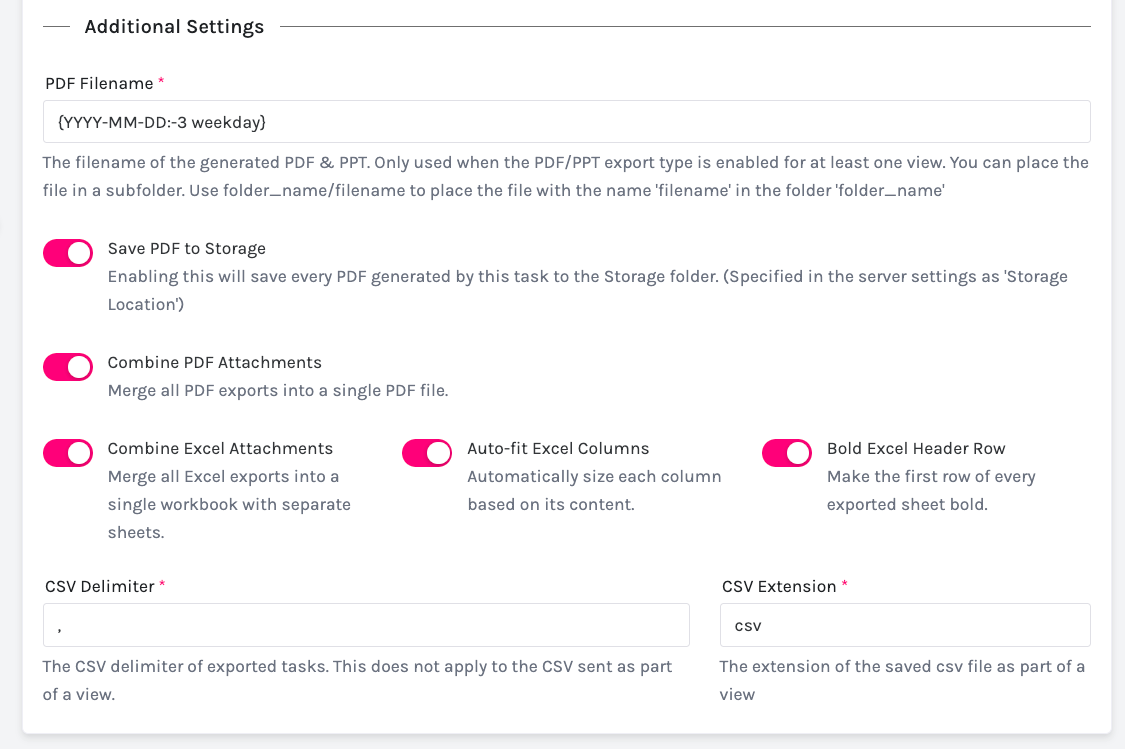The height and width of the screenshot is (749, 1125).
Task: Click the Bold Excel Header Row label
Action: [915, 448]
